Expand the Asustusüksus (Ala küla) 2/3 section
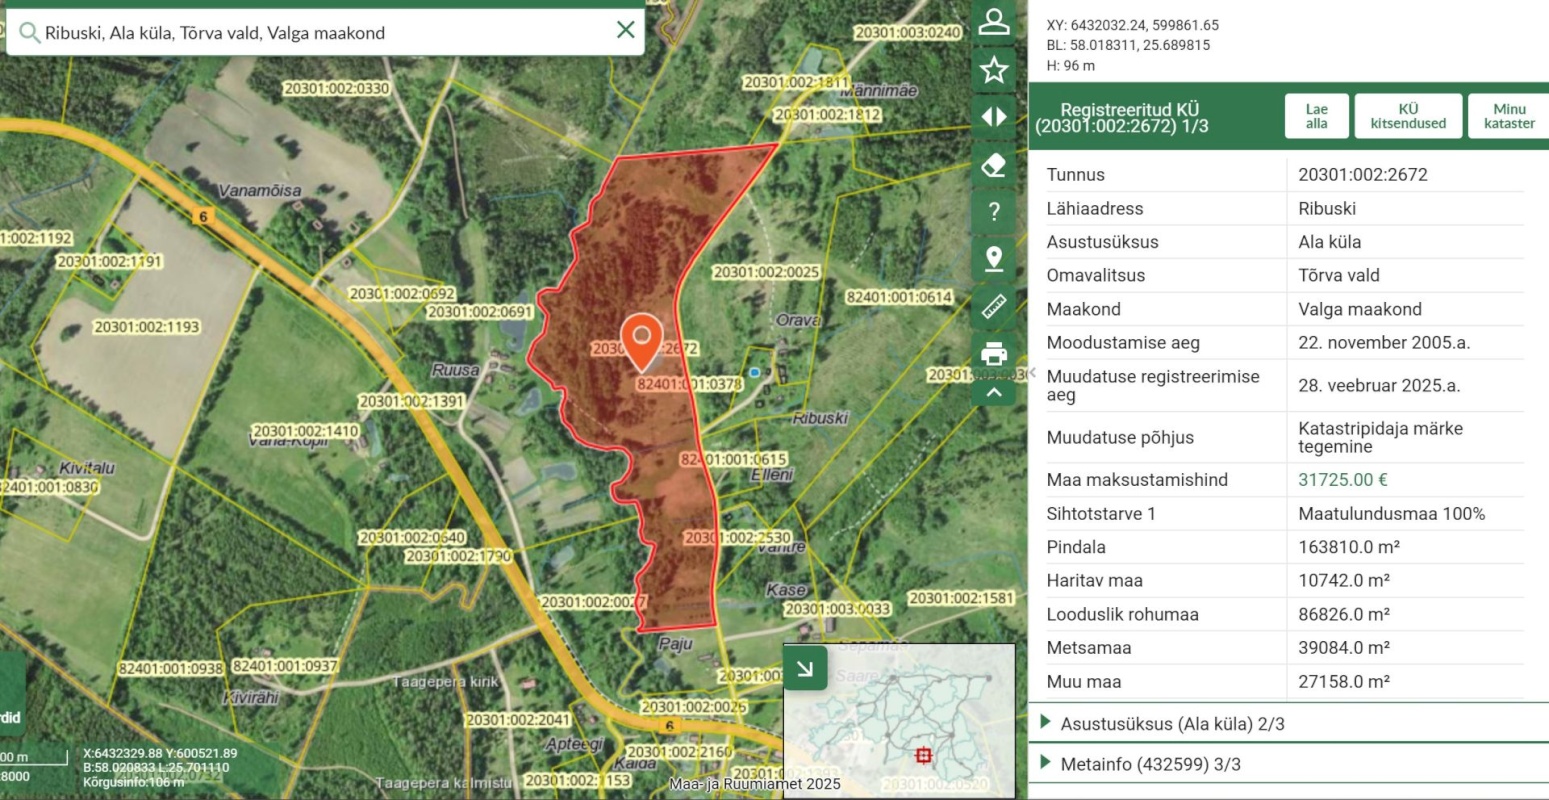This screenshot has height=800, width=1549. [x=1172, y=723]
